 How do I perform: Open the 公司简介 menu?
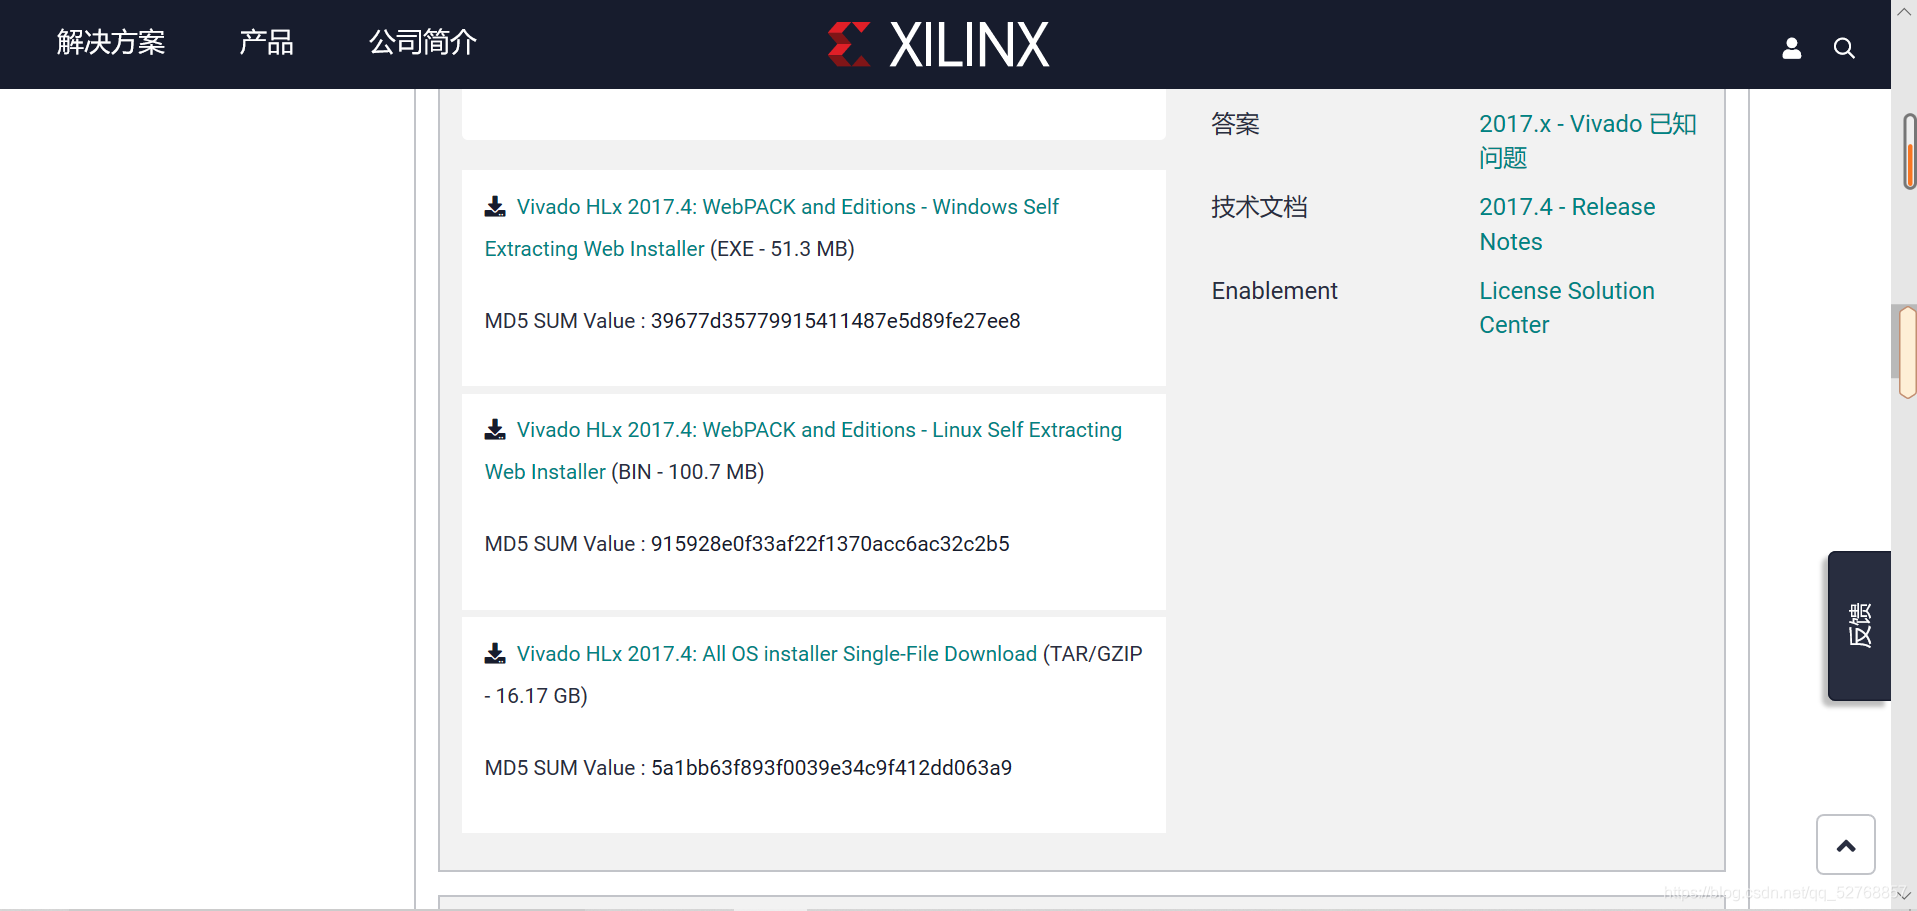(x=423, y=42)
